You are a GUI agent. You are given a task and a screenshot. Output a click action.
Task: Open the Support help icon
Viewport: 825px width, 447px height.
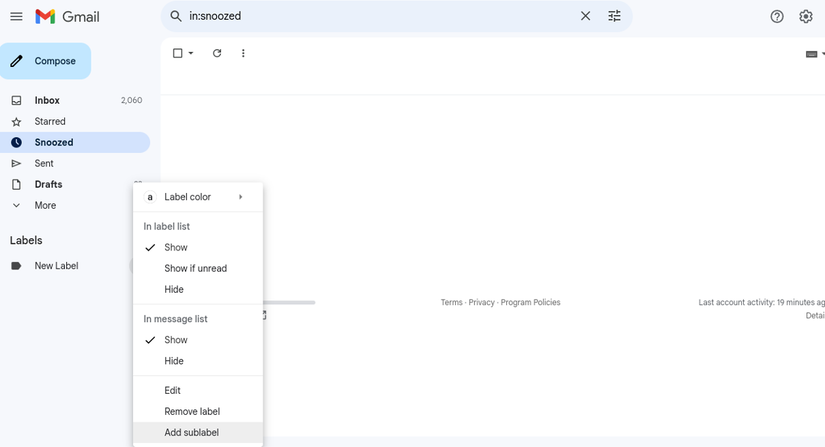(x=777, y=16)
